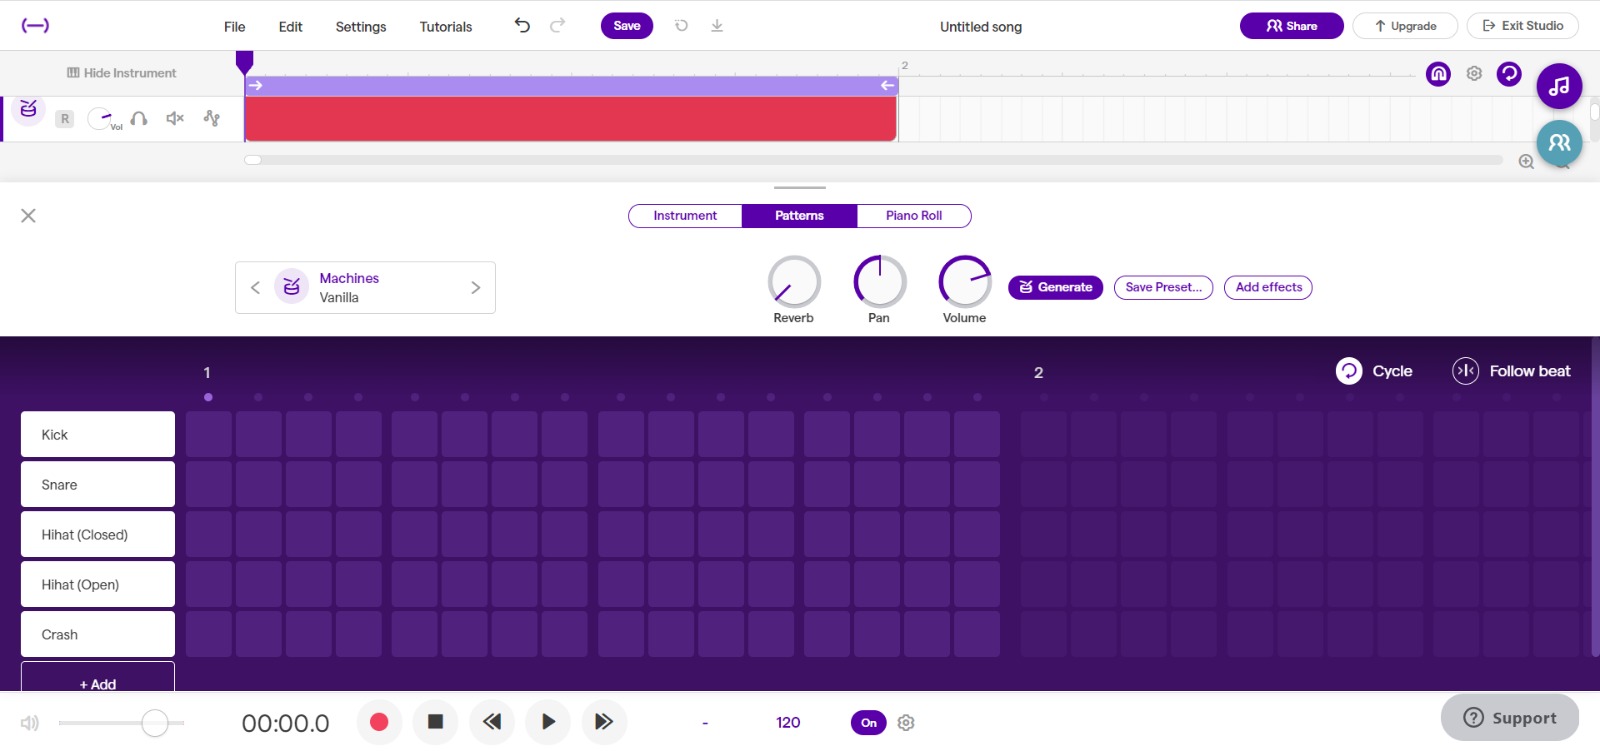Viewport: 1600px width, 751px height.
Task: Open timeline settings gear icon
Action: 1474,73
